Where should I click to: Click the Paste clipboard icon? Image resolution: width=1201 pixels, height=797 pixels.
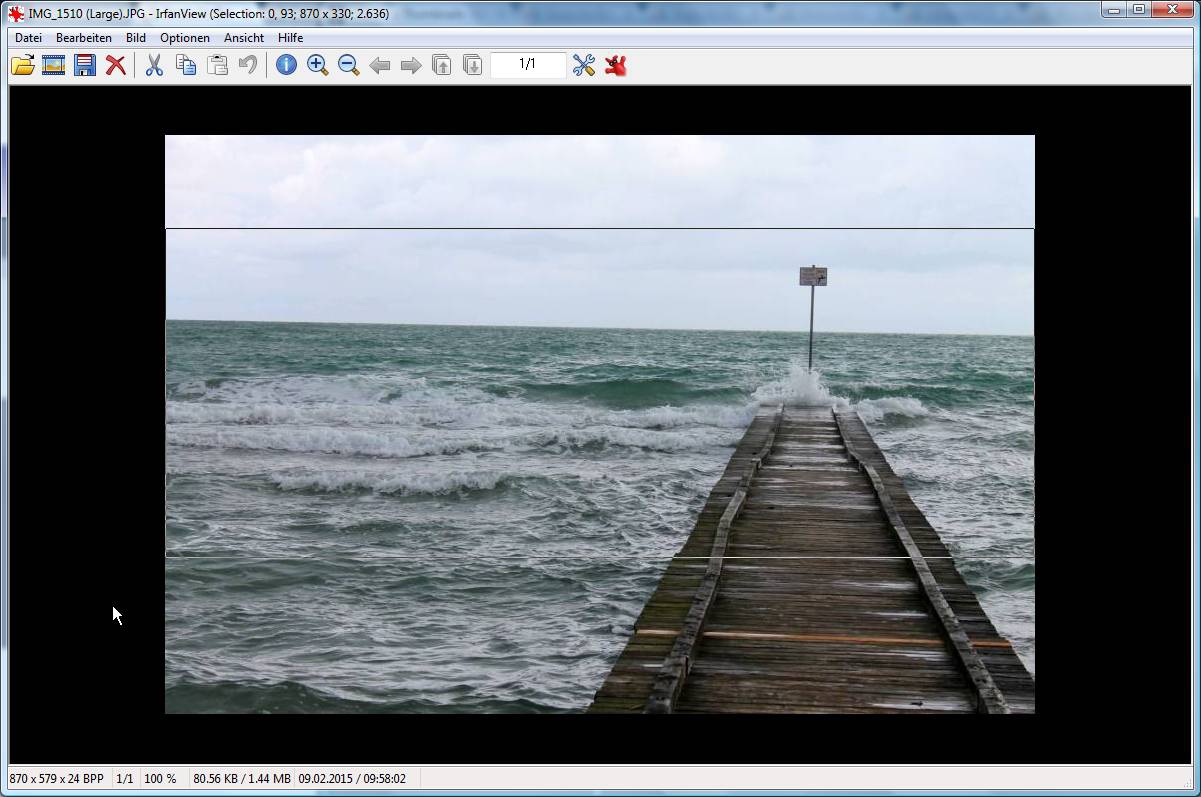217,65
